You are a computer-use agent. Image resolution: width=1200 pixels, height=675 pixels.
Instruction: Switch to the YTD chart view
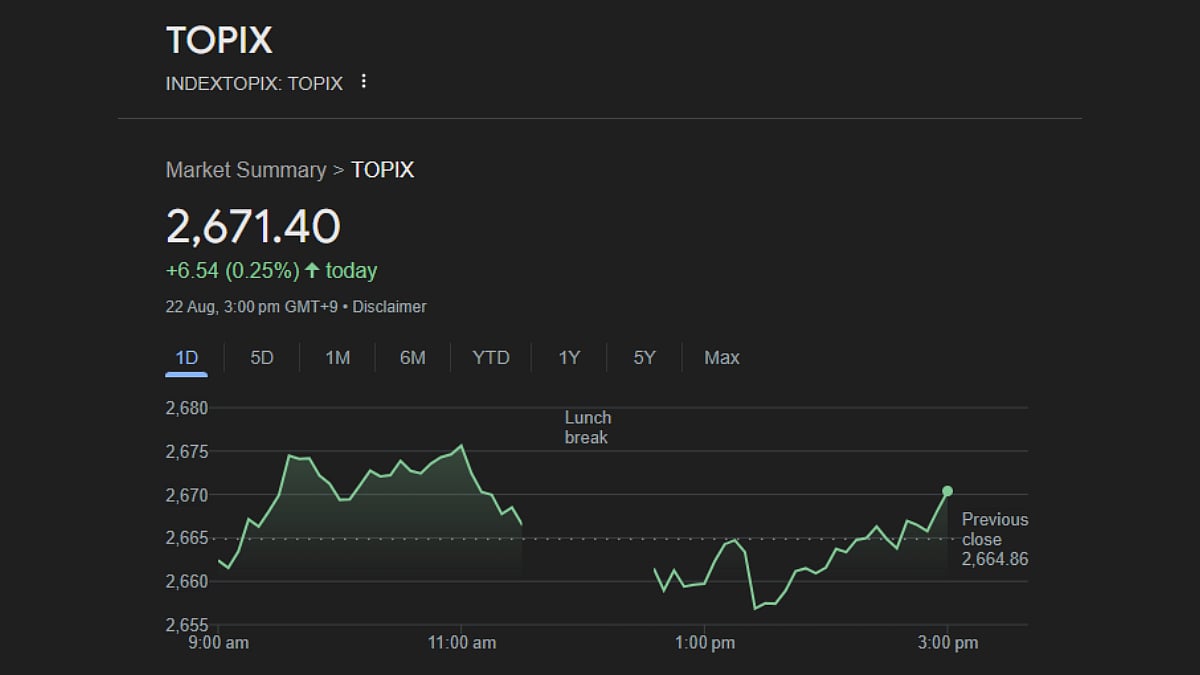[x=491, y=358]
